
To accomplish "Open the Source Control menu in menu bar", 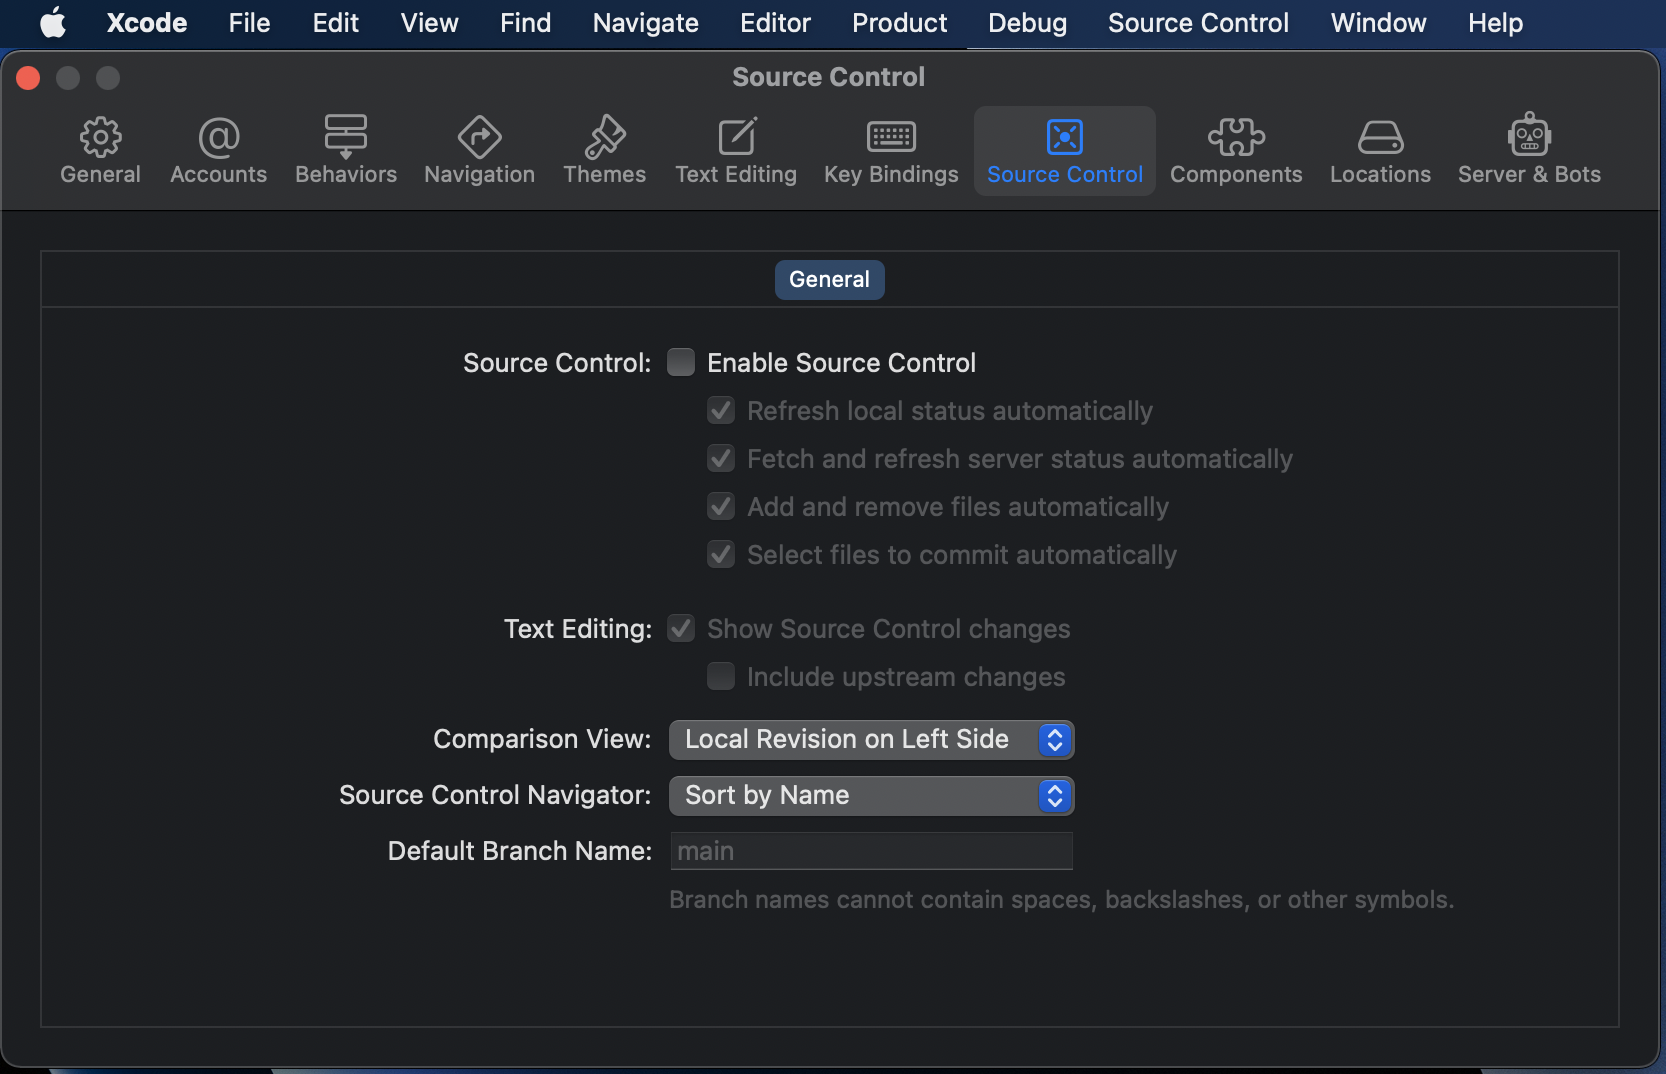I will [x=1198, y=23].
